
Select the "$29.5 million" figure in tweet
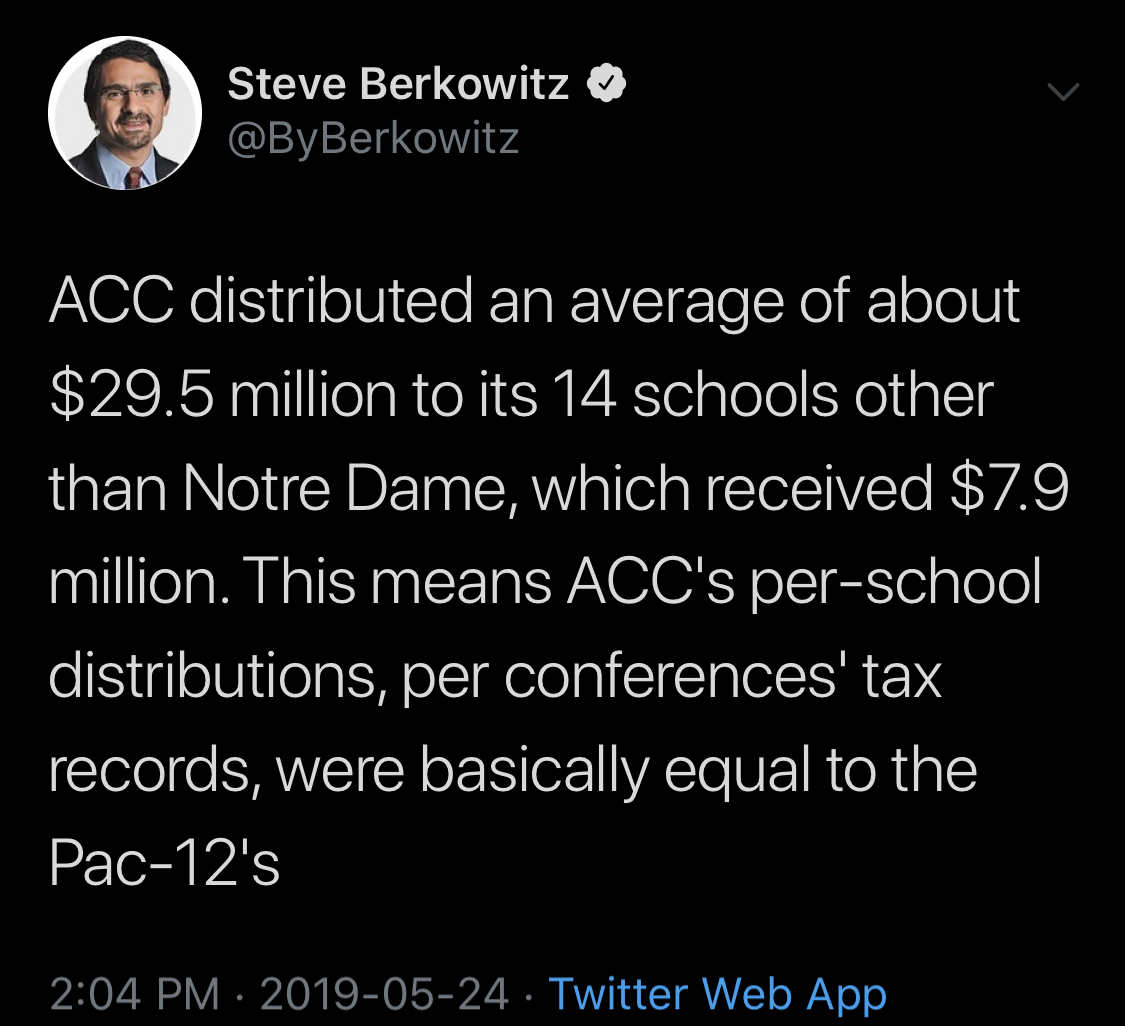(x=223, y=395)
